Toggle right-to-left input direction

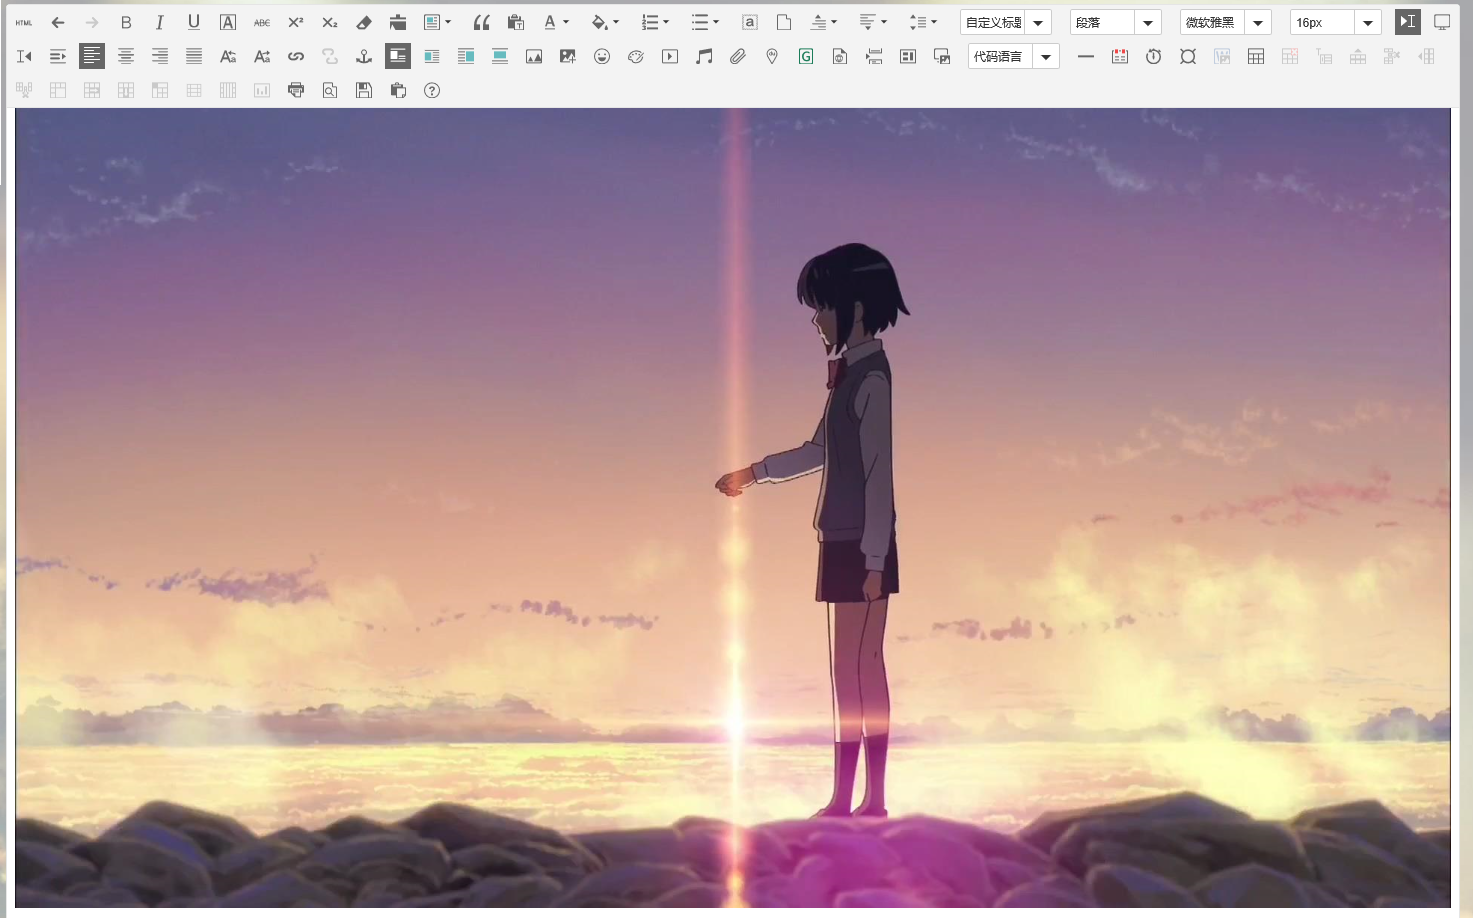(24, 56)
